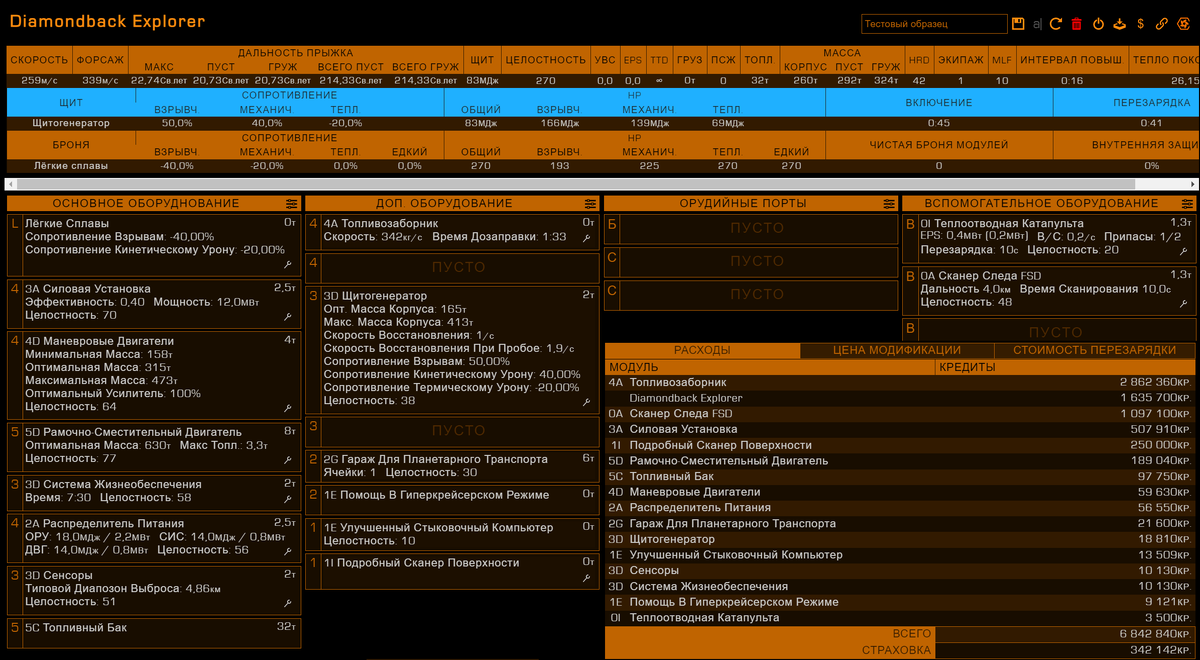The width and height of the screenshot is (1200, 660).
Task: Switch to Цена модификации tab
Action: pyautogui.click(x=897, y=350)
